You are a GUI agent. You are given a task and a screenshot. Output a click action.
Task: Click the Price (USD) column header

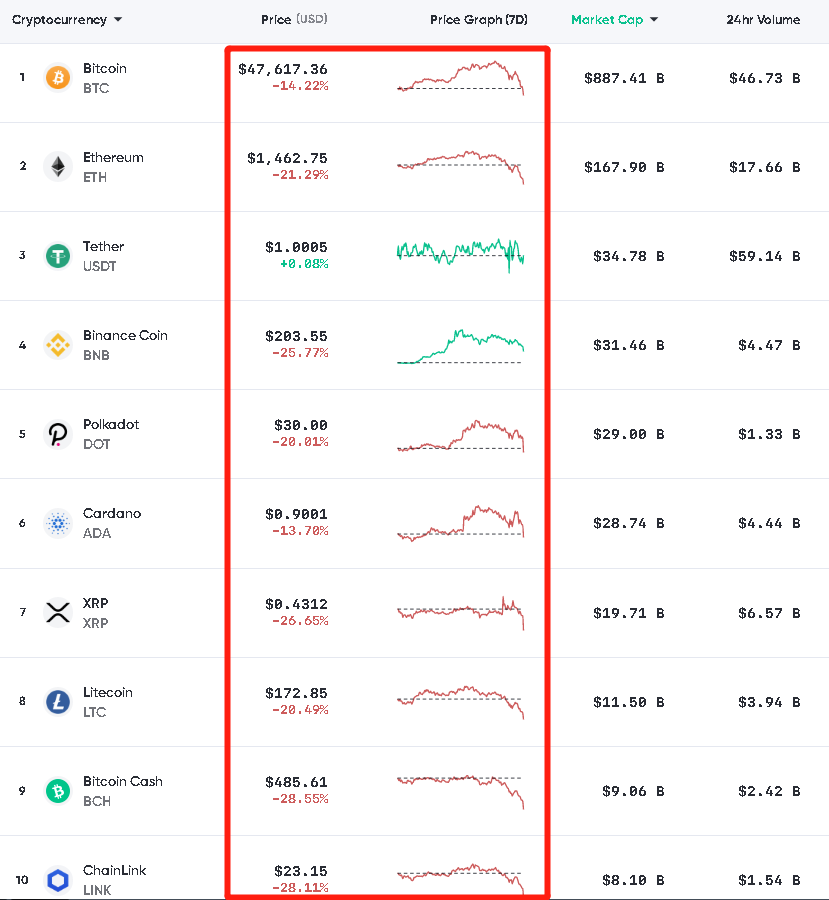pyautogui.click(x=293, y=20)
